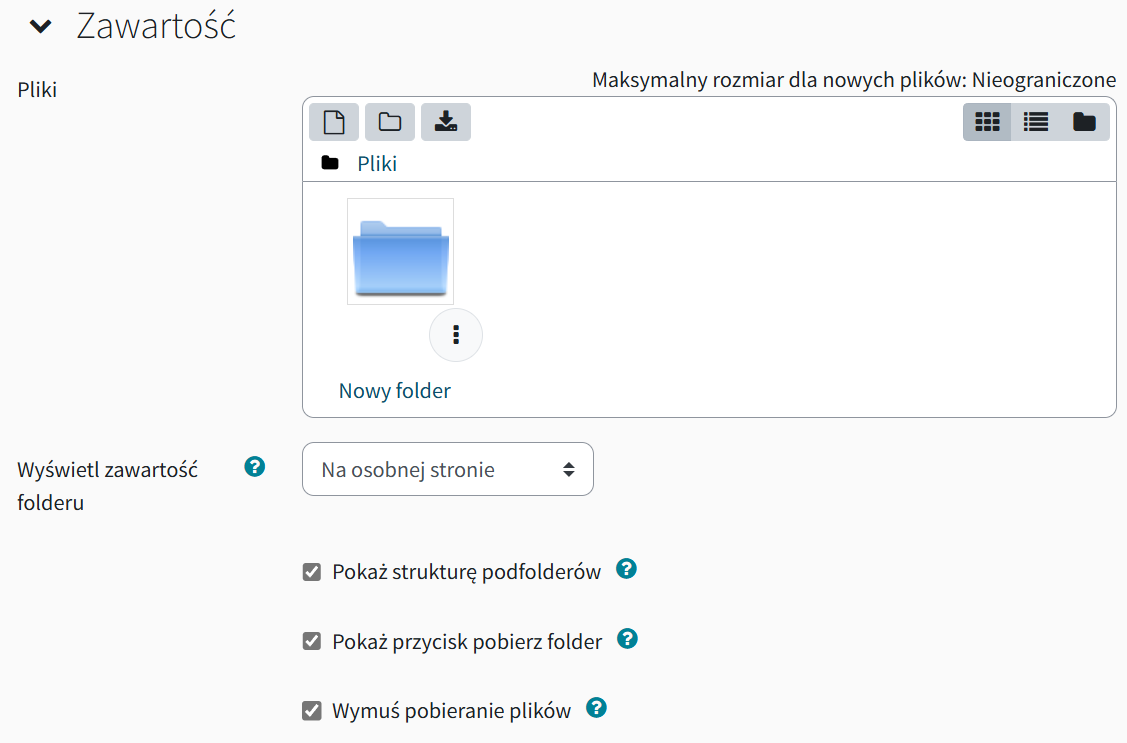Open help for Wymuś pobieranie plików
Viewport: 1127px width, 743px height.
click(597, 708)
